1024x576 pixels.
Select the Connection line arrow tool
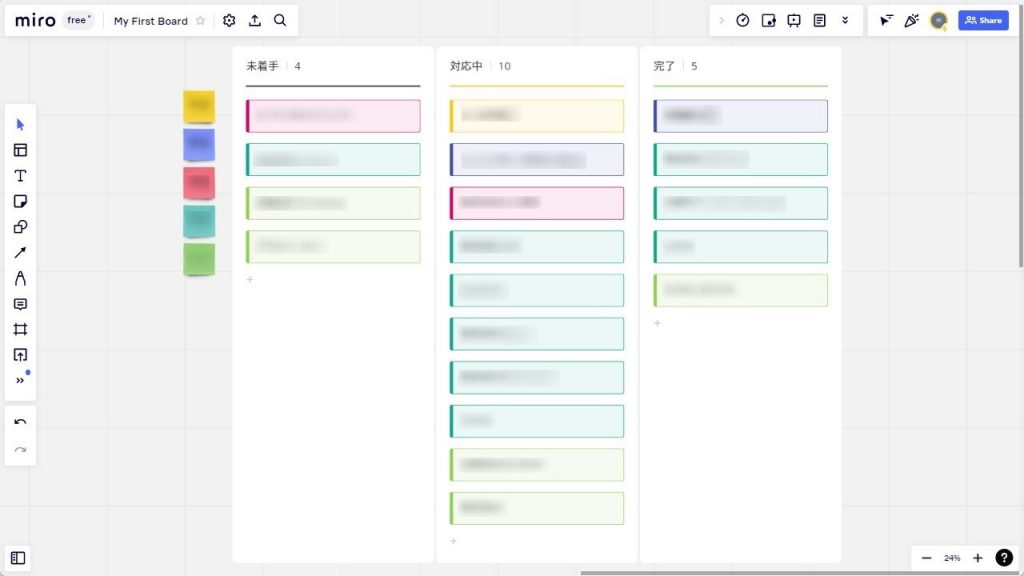20,253
